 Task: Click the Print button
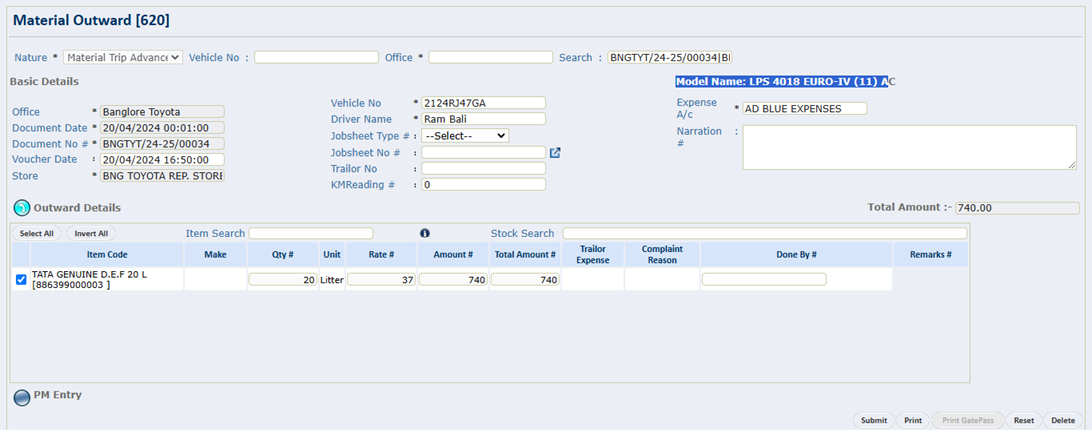[x=912, y=421]
